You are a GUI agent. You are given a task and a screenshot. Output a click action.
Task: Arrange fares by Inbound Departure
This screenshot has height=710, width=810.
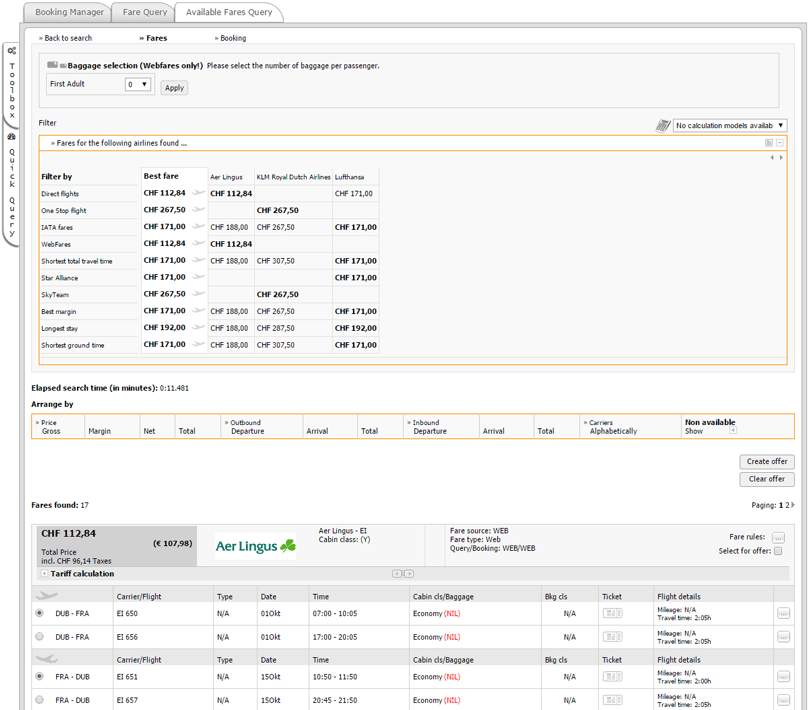tap(430, 431)
